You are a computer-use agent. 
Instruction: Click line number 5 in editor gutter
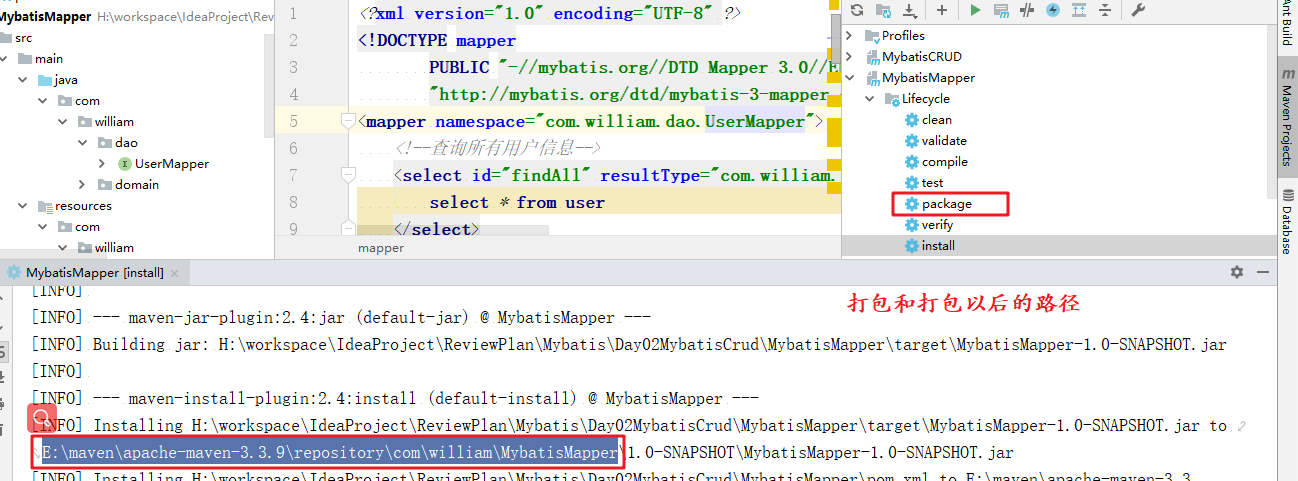click(x=292, y=121)
